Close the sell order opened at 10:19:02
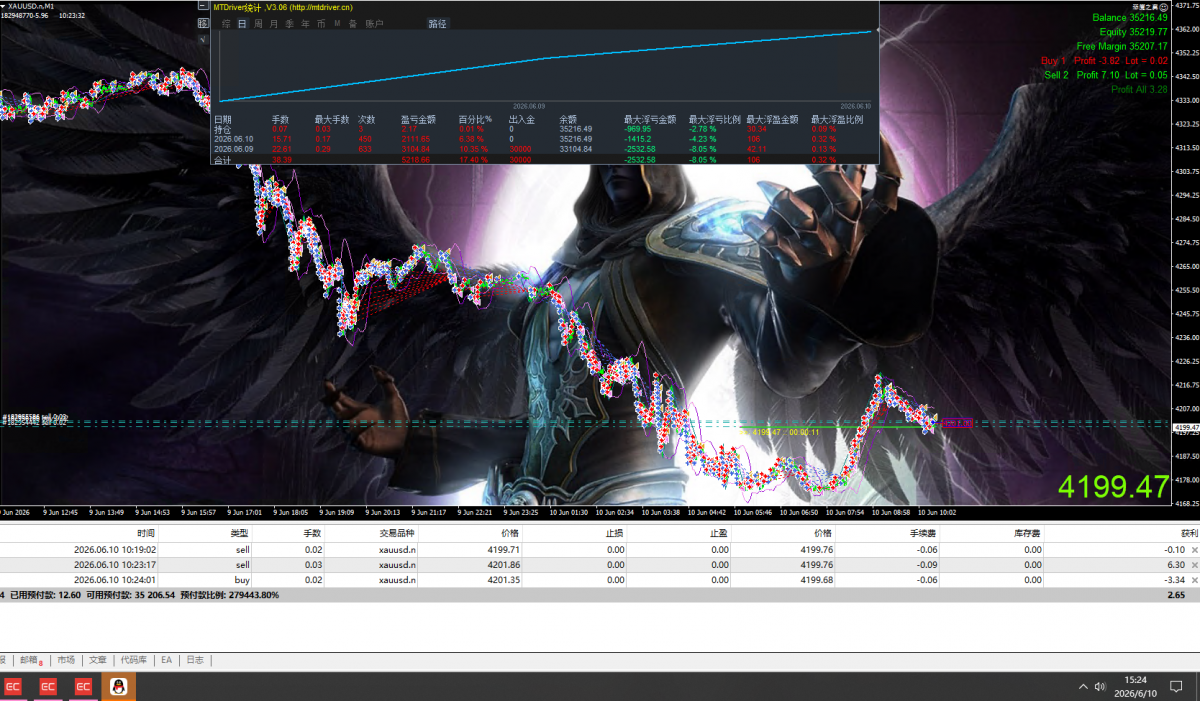1200x701 pixels. pos(1194,549)
